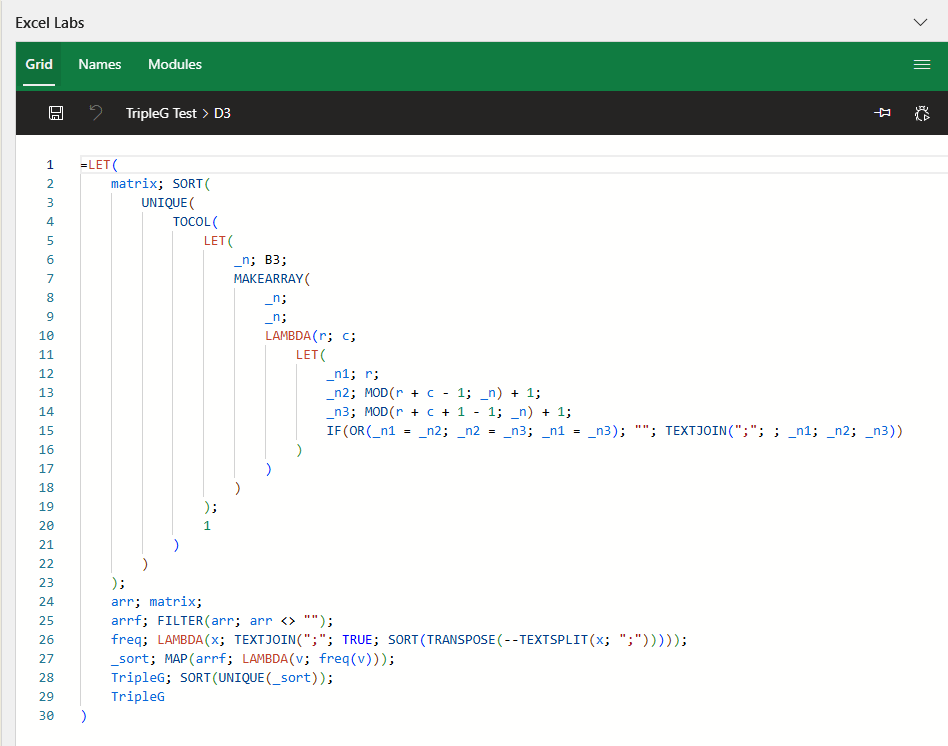The width and height of the screenshot is (948, 746).
Task: Collapse the Excel Labs pane with the chevron
Action: (x=921, y=21)
